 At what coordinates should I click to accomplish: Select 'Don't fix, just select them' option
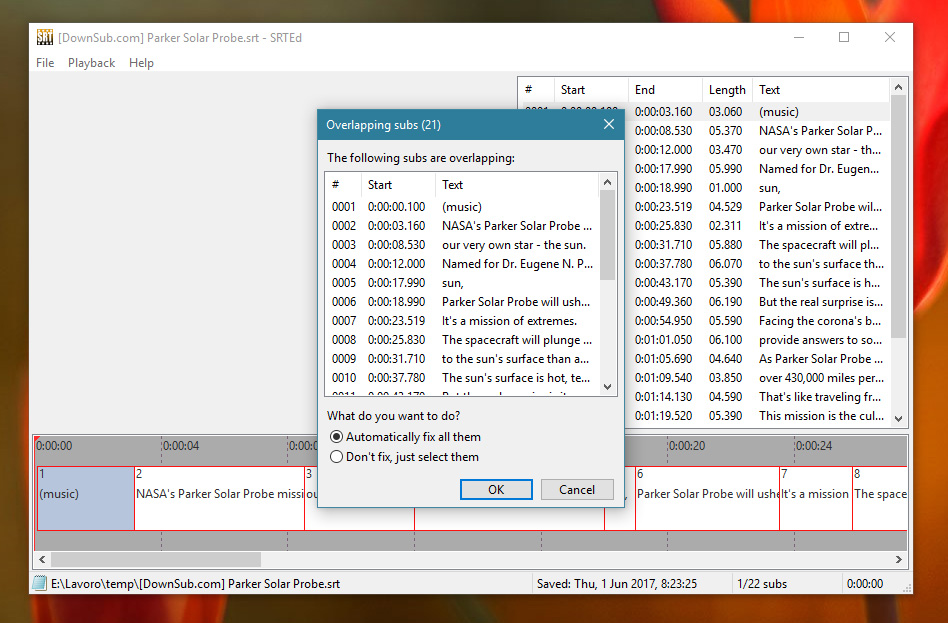(337, 457)
